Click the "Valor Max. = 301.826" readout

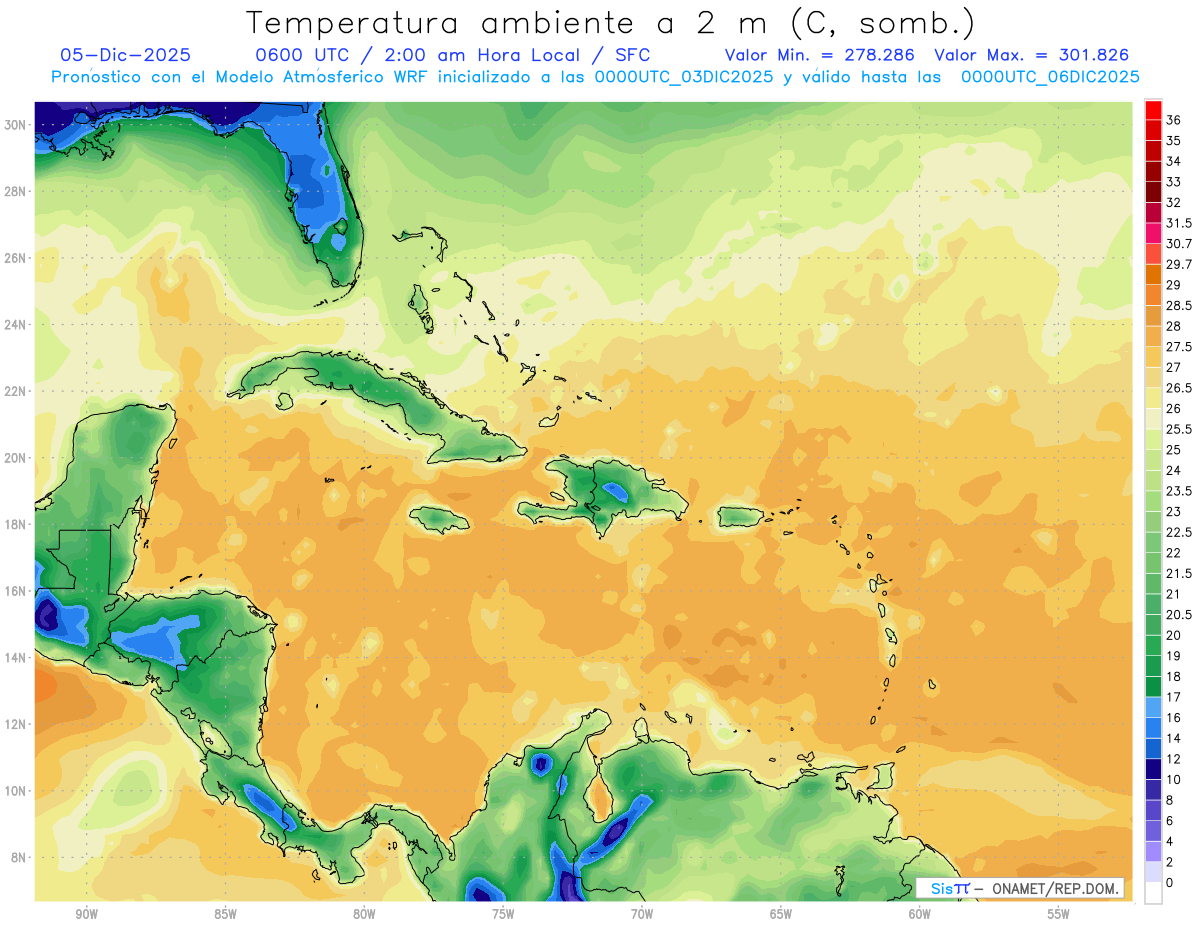(1032, 55)
